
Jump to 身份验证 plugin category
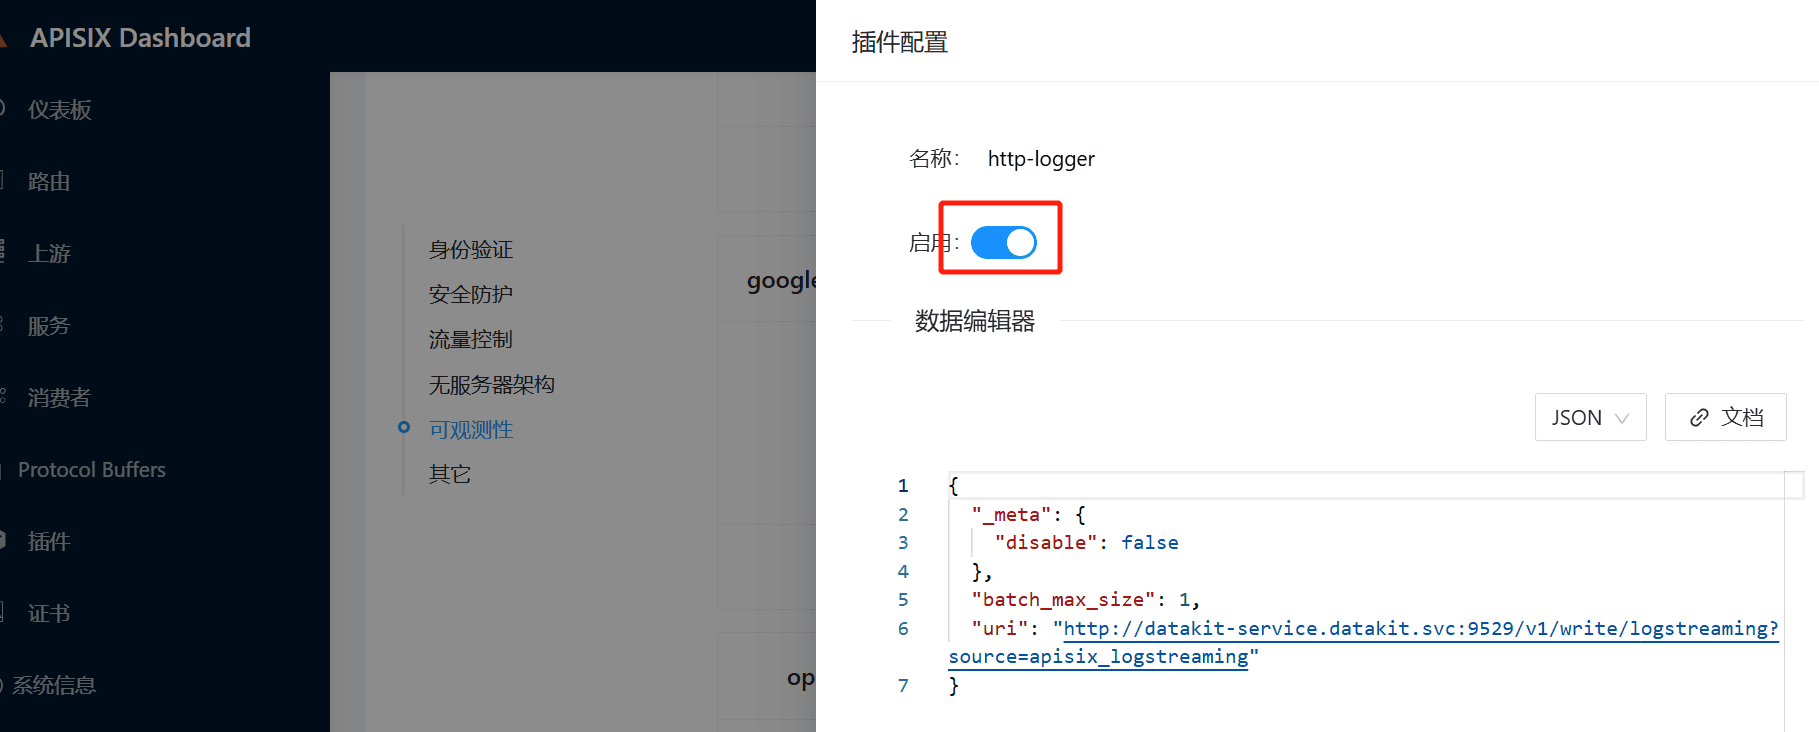click(471, 250)
